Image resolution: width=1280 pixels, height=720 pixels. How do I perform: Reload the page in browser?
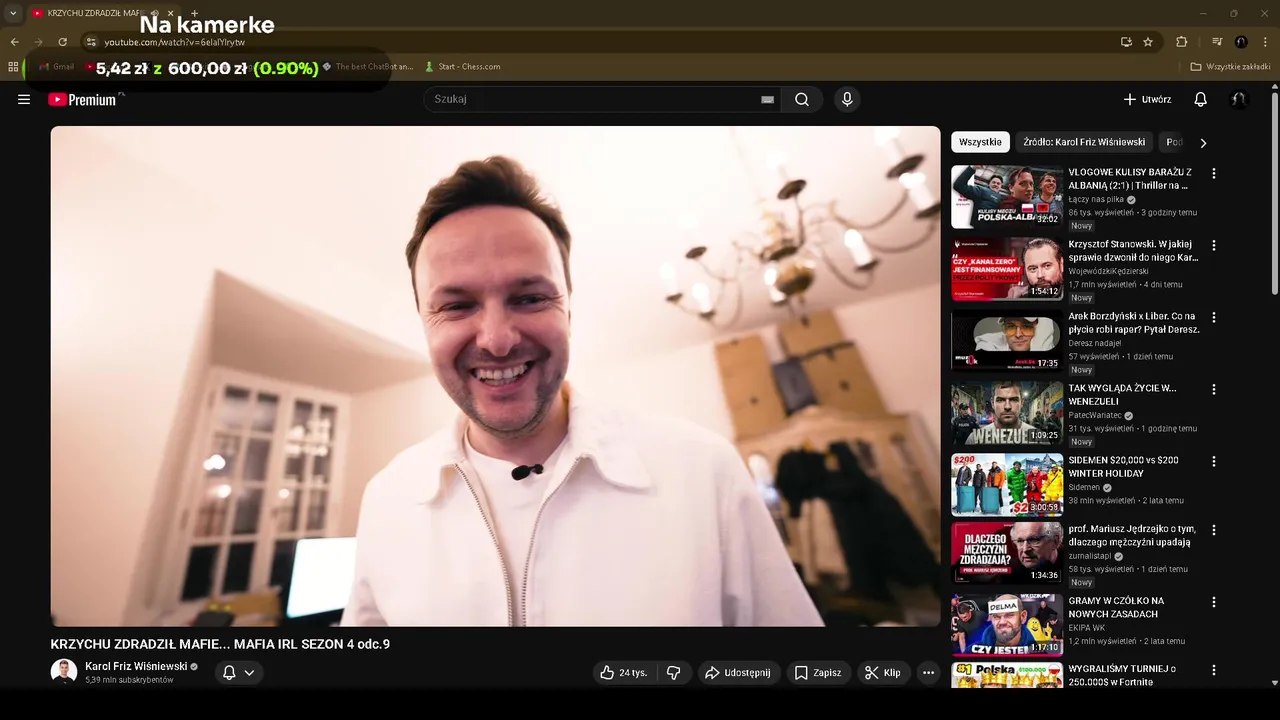[x=62, y=42]
